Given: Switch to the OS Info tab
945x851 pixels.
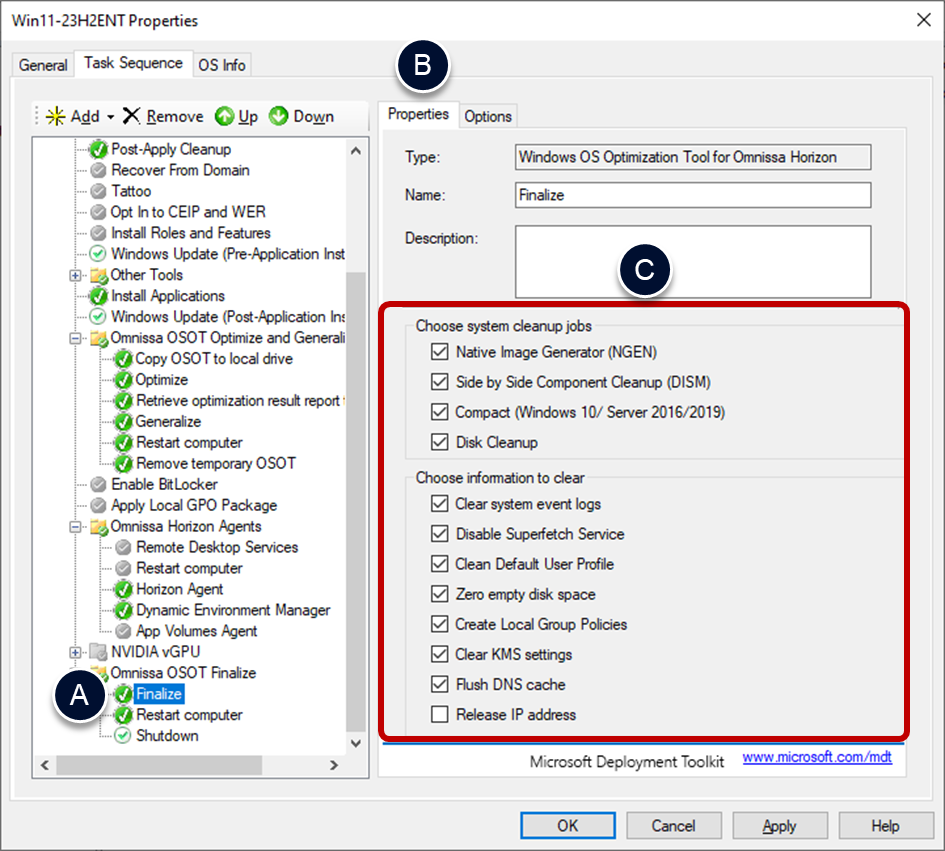Looking at the screenshot, I should pyautogui.click(x=221, y=65).
